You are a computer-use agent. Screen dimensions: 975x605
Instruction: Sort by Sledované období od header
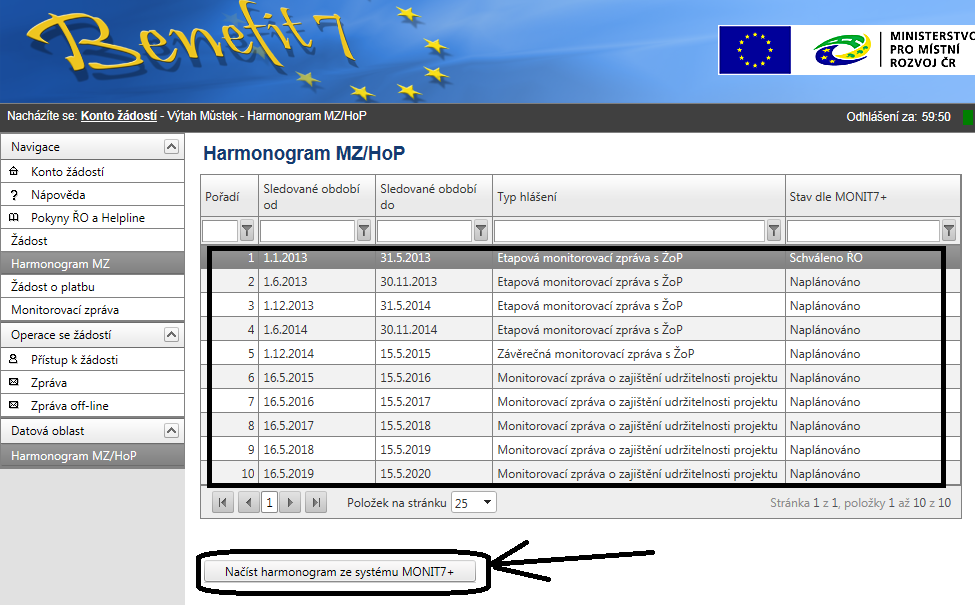(312, 196)
